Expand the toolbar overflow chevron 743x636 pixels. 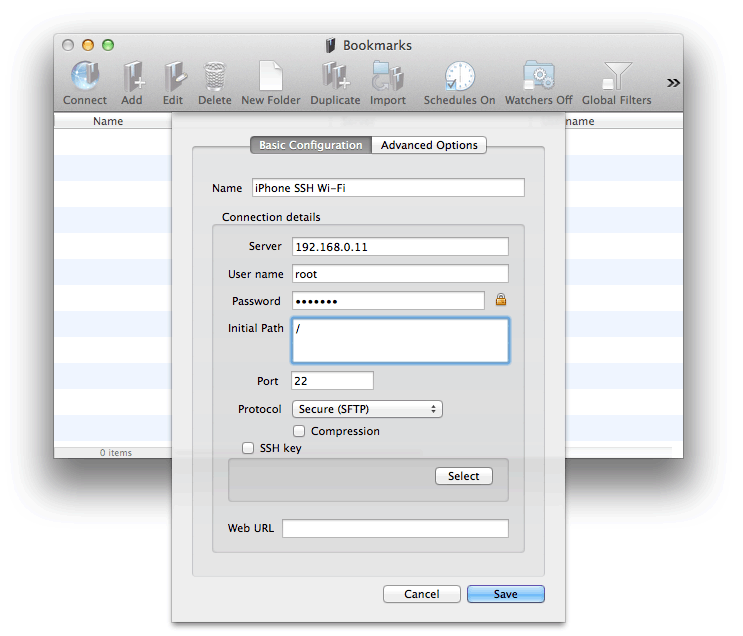pos(673,82)
